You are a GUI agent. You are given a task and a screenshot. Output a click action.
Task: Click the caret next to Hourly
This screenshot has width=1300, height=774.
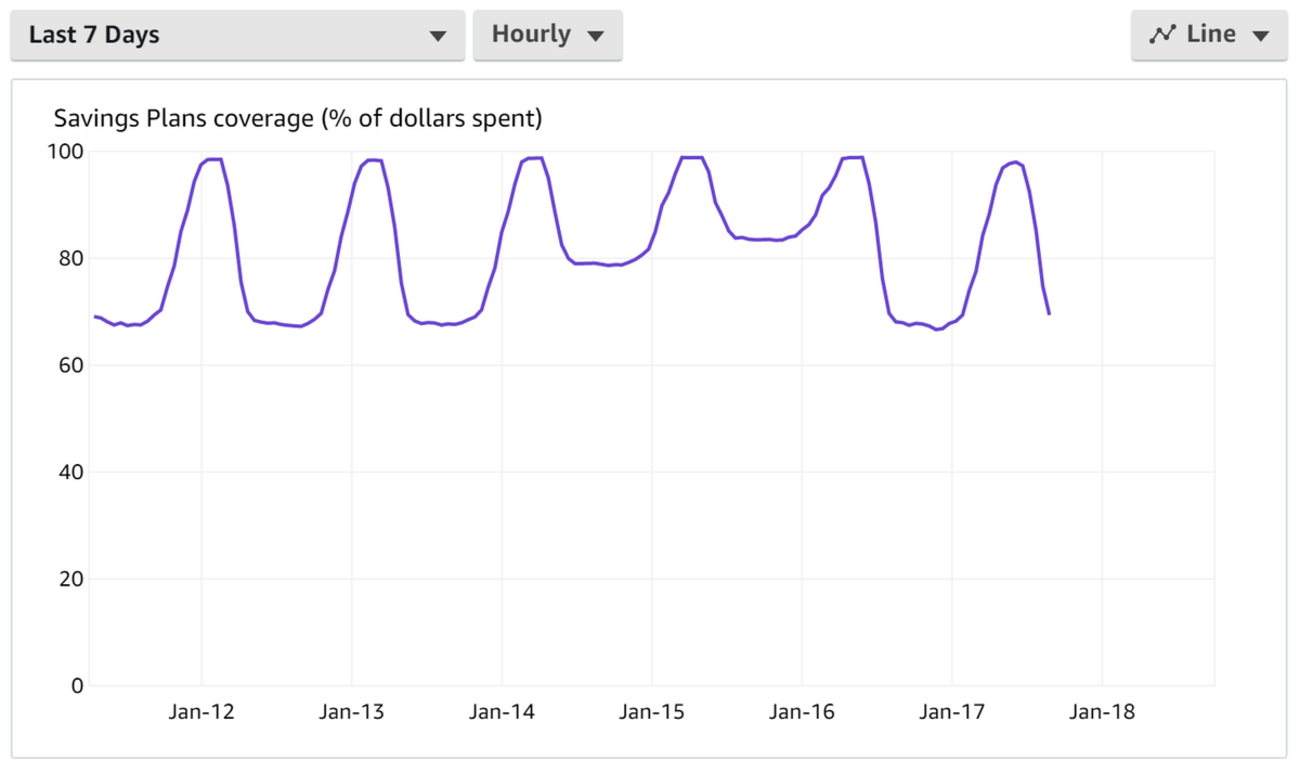(x=596, y=36)
